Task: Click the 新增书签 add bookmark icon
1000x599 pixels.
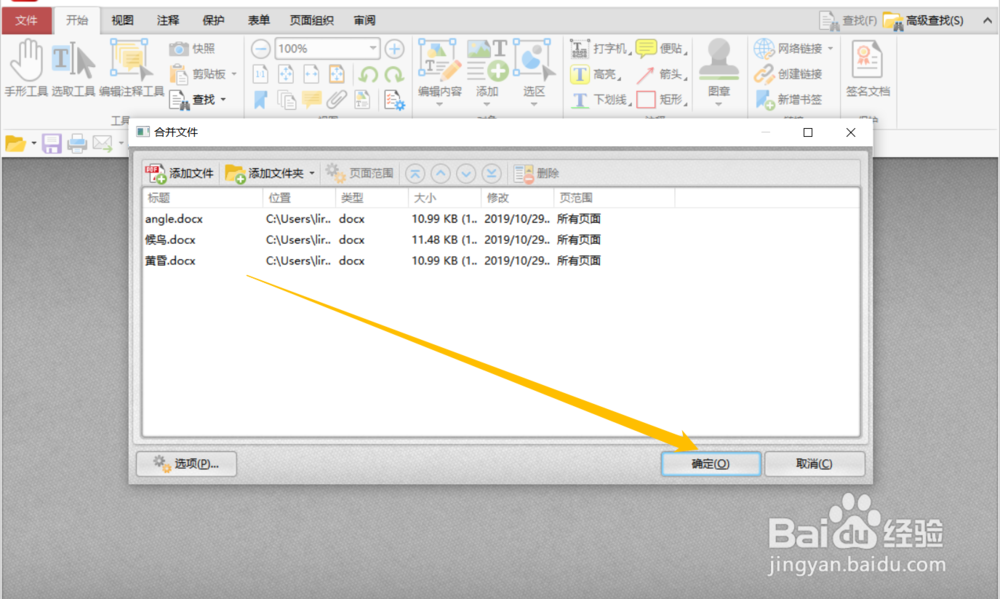Action: [788, 100]
